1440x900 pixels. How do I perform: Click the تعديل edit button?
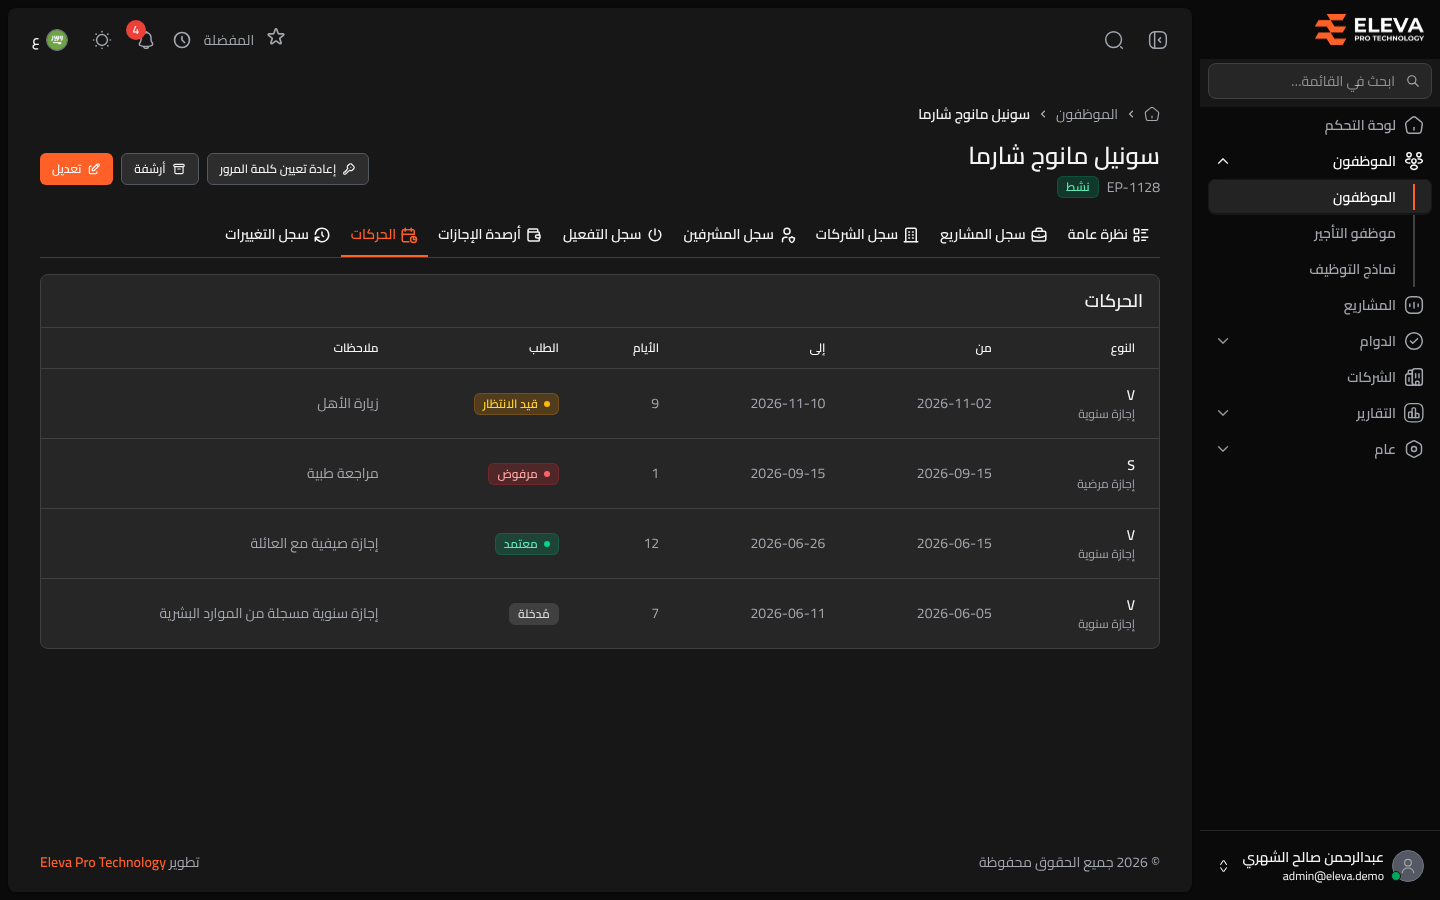click(76, 169)
